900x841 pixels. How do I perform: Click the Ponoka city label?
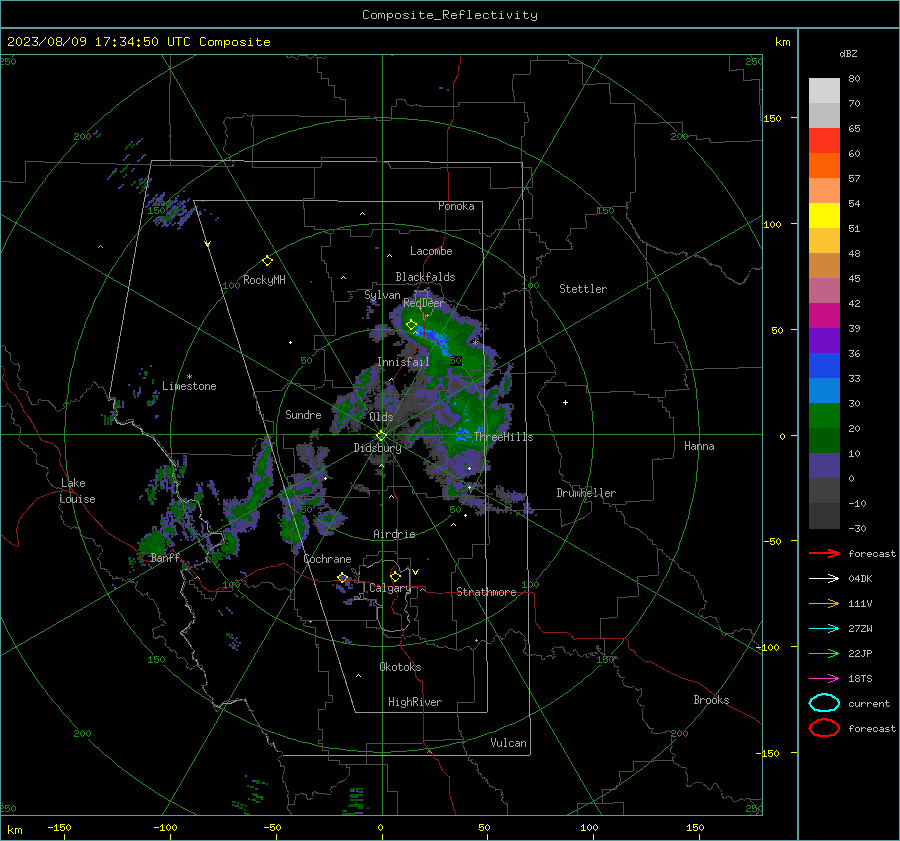click(x=456, y=206)
